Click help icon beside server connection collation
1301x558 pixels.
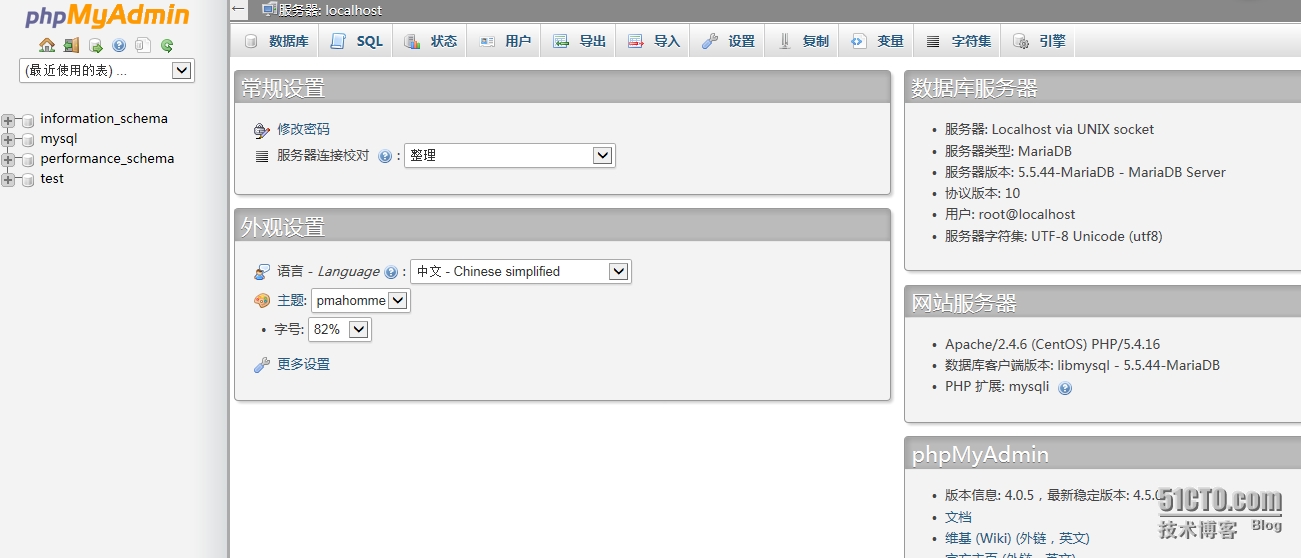tap(385, 156)
